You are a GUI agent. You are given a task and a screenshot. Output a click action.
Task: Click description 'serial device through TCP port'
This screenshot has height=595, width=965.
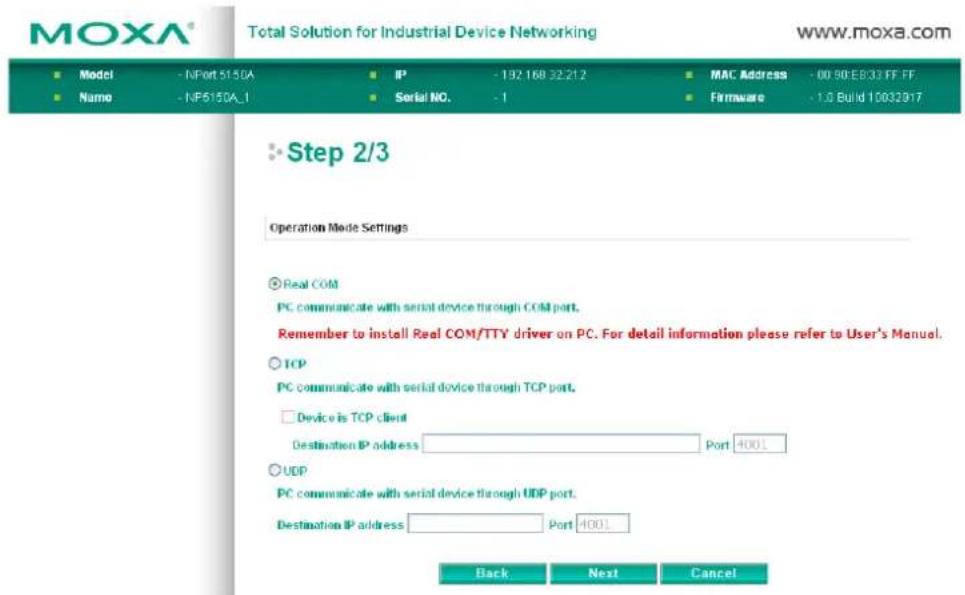click(489, 388)
